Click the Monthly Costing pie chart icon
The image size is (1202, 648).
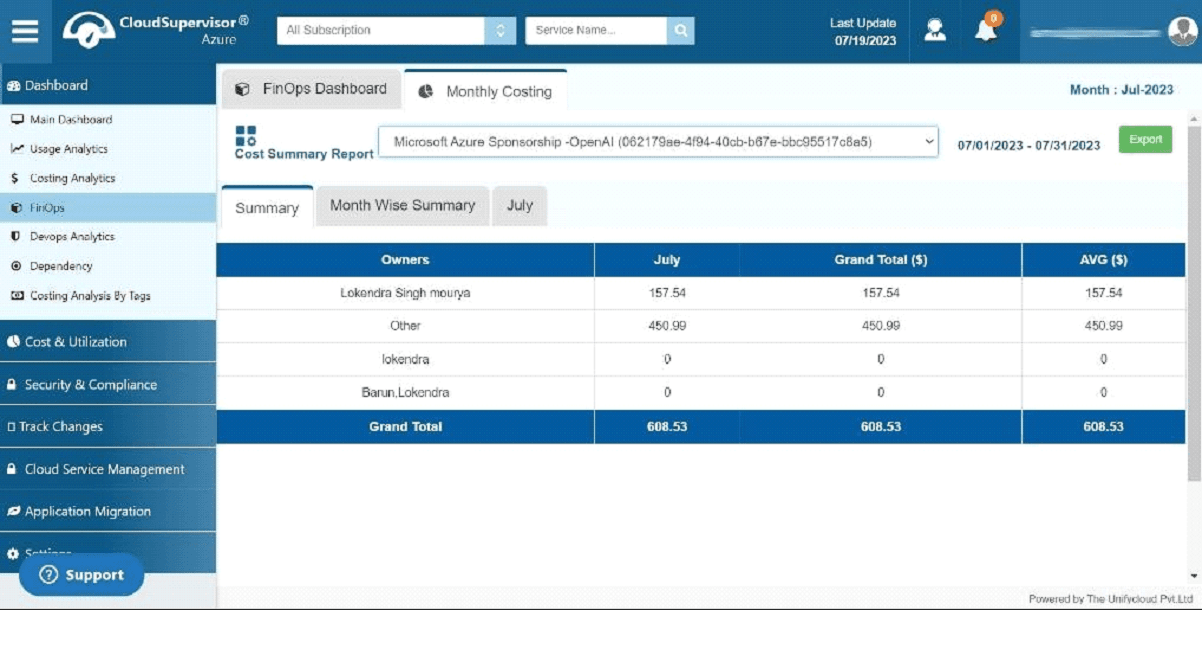[426, 92]
